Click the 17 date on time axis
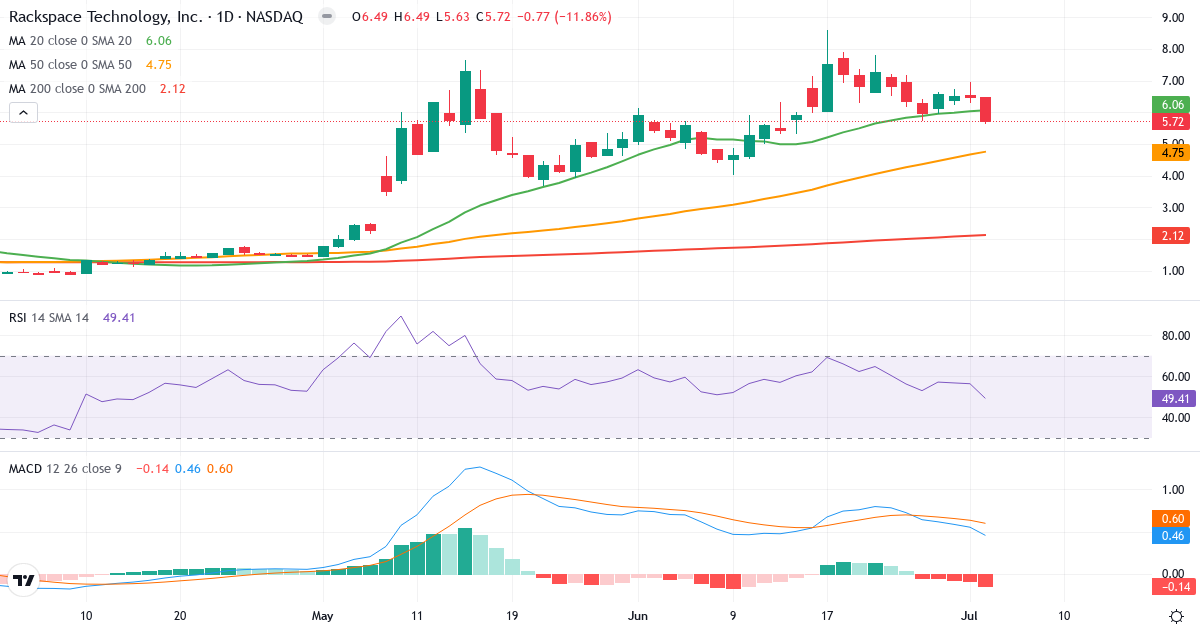 (x=827, y=616)
